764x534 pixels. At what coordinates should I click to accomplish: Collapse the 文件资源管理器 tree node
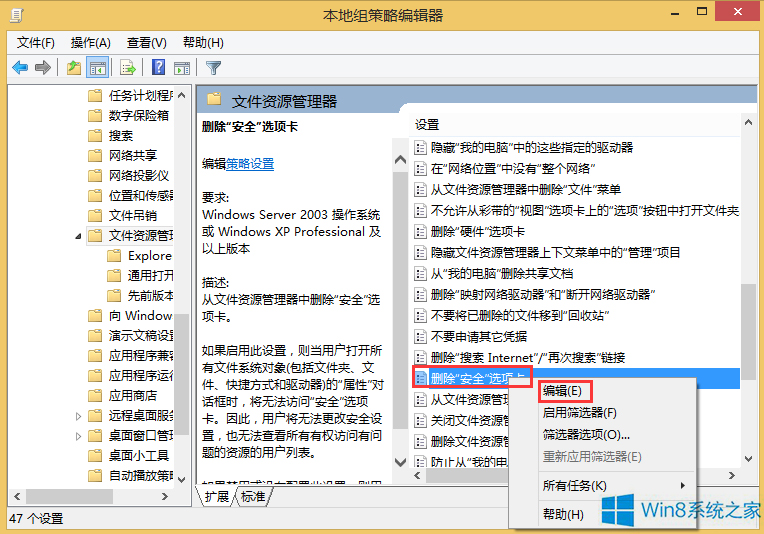(79, 237)
